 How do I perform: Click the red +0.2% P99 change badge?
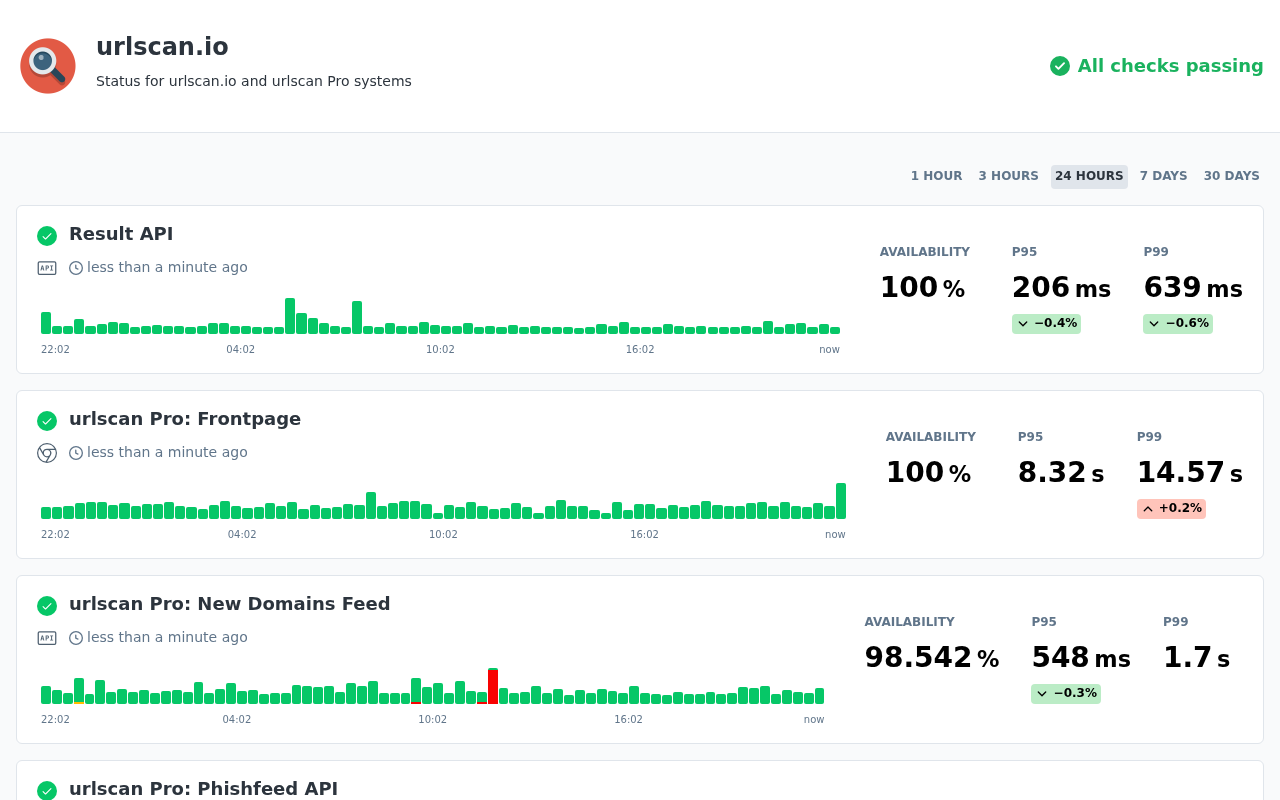point(1171,509)
